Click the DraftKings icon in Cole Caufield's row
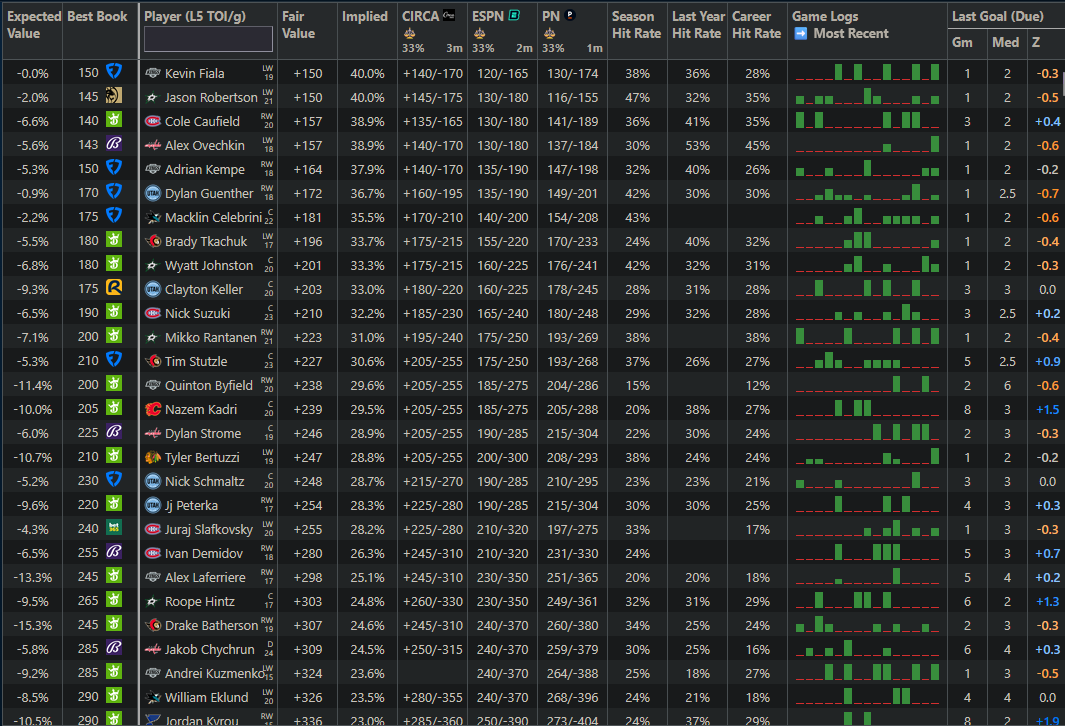The width and height of the screenshot is (1065, 726). (113, 120)
